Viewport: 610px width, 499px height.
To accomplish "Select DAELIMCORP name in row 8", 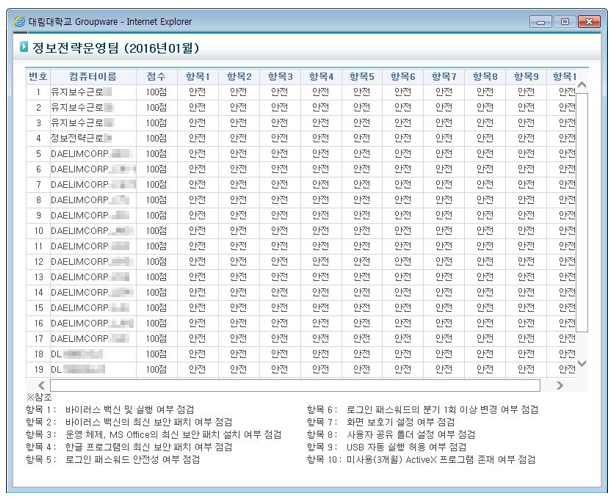I will pyautogui.click(x=90, y=200).
